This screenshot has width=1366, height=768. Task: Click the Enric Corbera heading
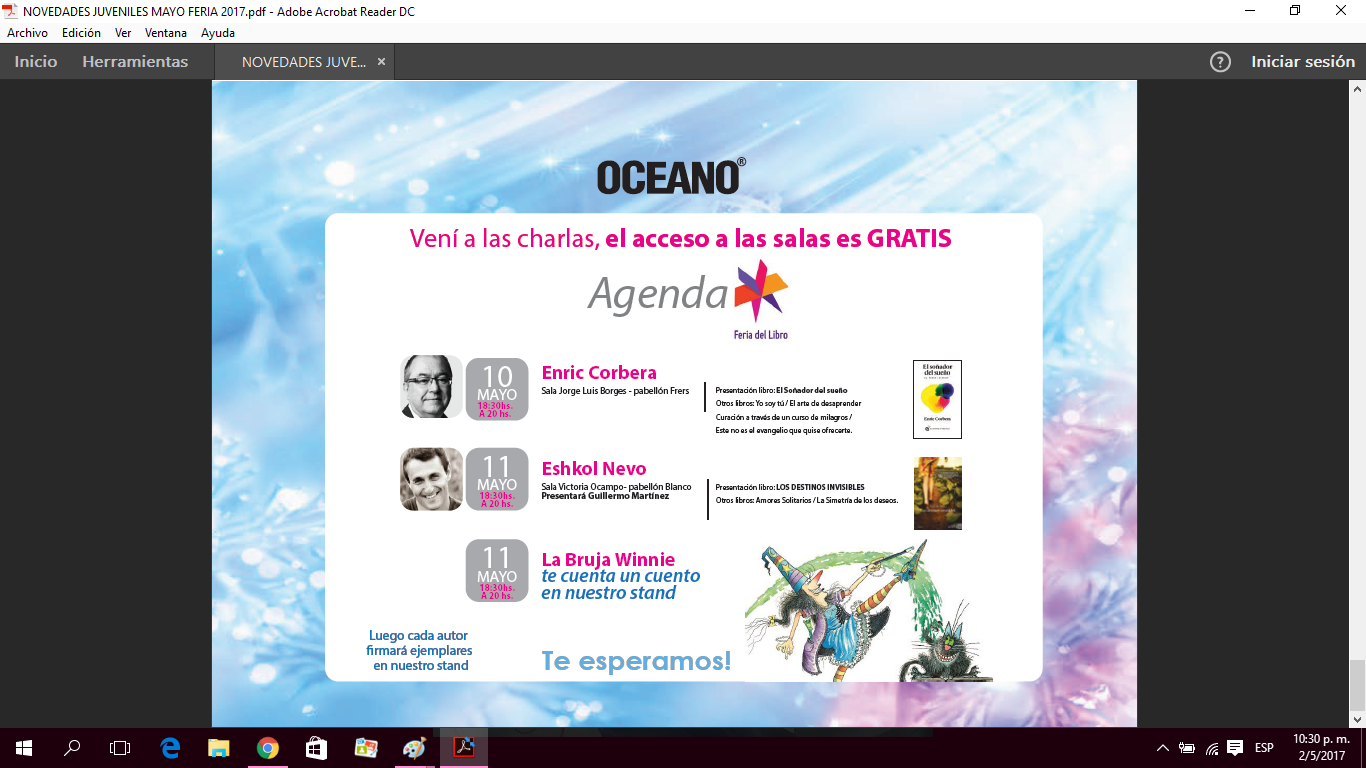(x=599, y=373)
